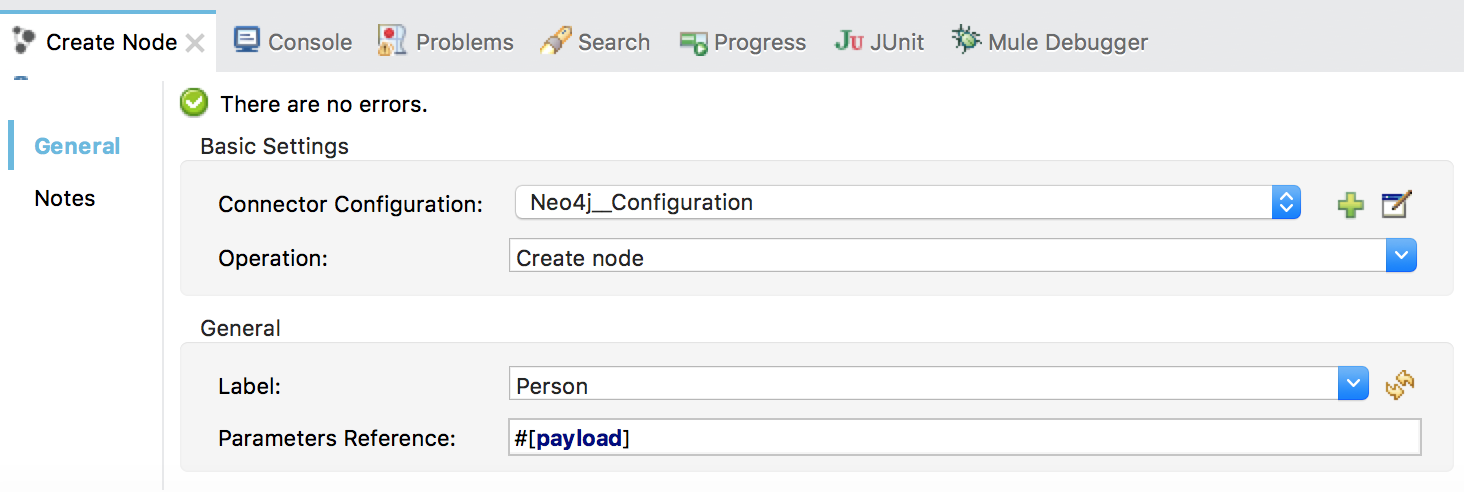
Task: Click the 'Parameters Reference:' label
Action: (x=337, y=438)
